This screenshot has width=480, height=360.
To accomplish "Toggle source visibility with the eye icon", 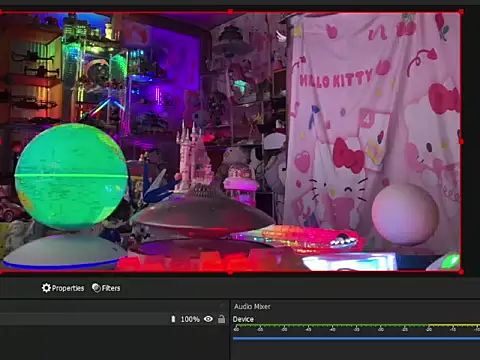I will (208, 319).
